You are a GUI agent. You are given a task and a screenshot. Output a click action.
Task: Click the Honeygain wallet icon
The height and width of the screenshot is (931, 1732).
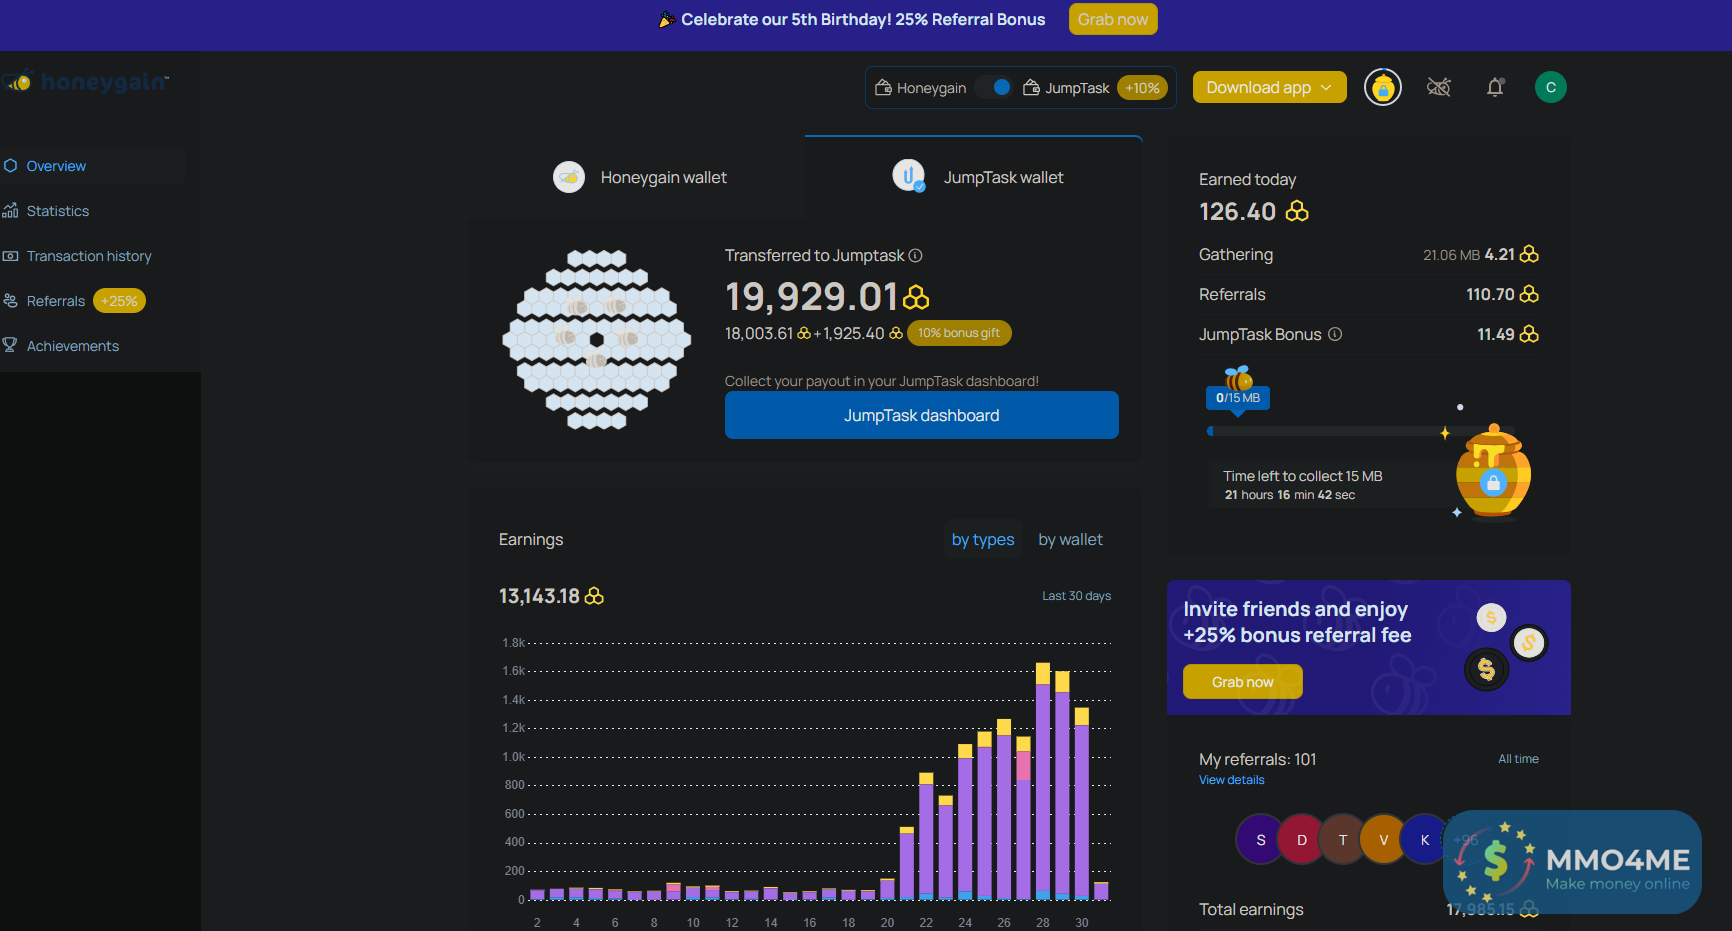(x=569, y=177)
